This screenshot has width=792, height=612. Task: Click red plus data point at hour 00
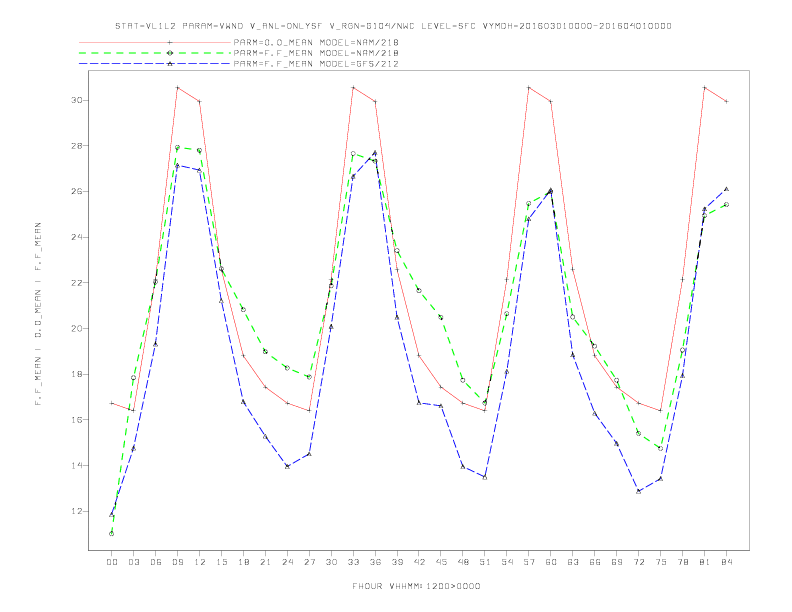pyautogui.click(x=112, y=403)
